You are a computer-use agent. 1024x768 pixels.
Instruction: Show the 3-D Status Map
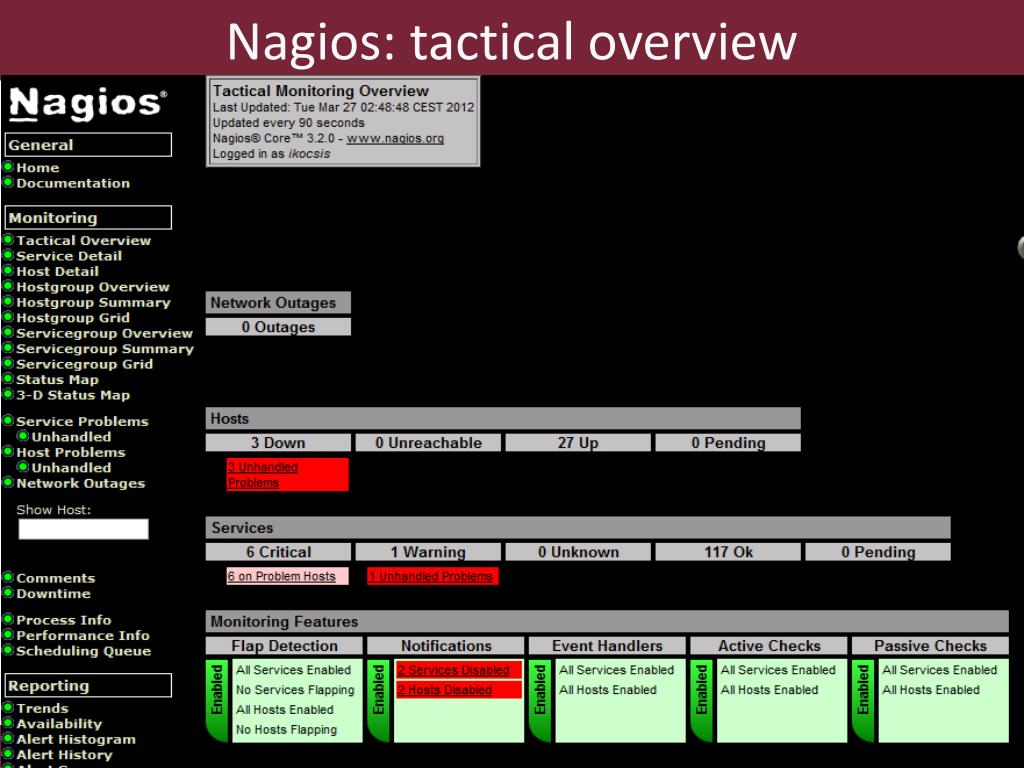tap(72, 395)
